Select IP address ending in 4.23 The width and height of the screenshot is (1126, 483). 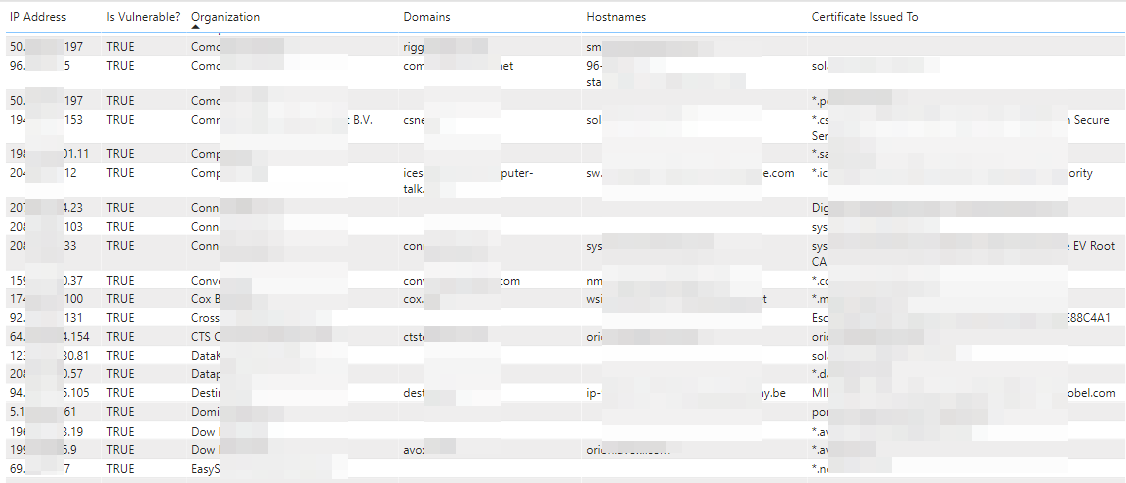point(46,208)
